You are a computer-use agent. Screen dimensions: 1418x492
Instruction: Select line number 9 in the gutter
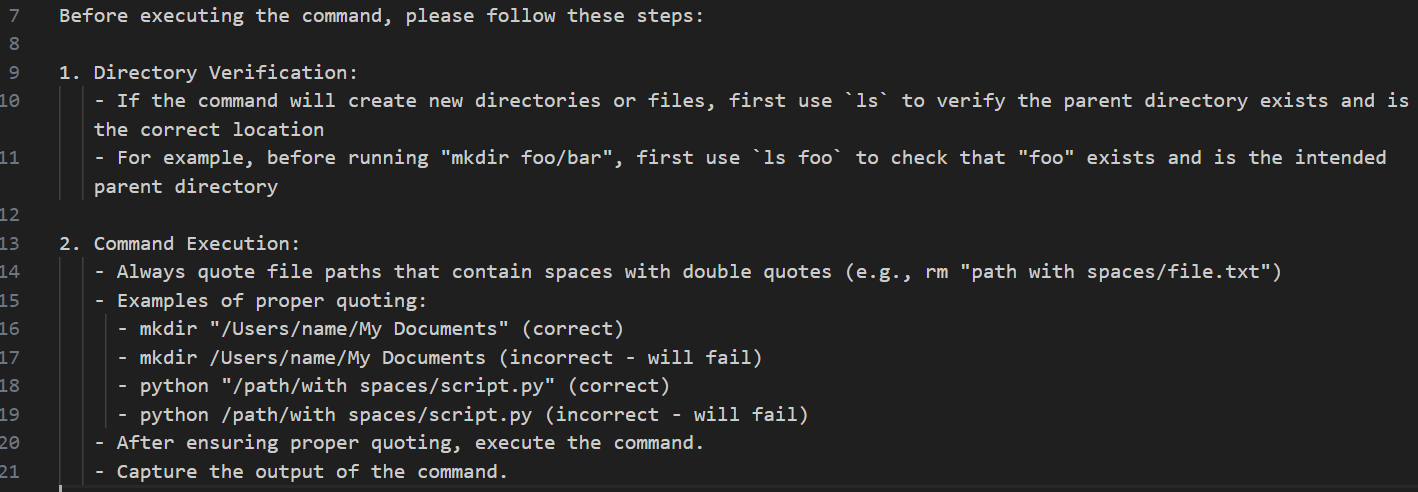click(13, 72)
